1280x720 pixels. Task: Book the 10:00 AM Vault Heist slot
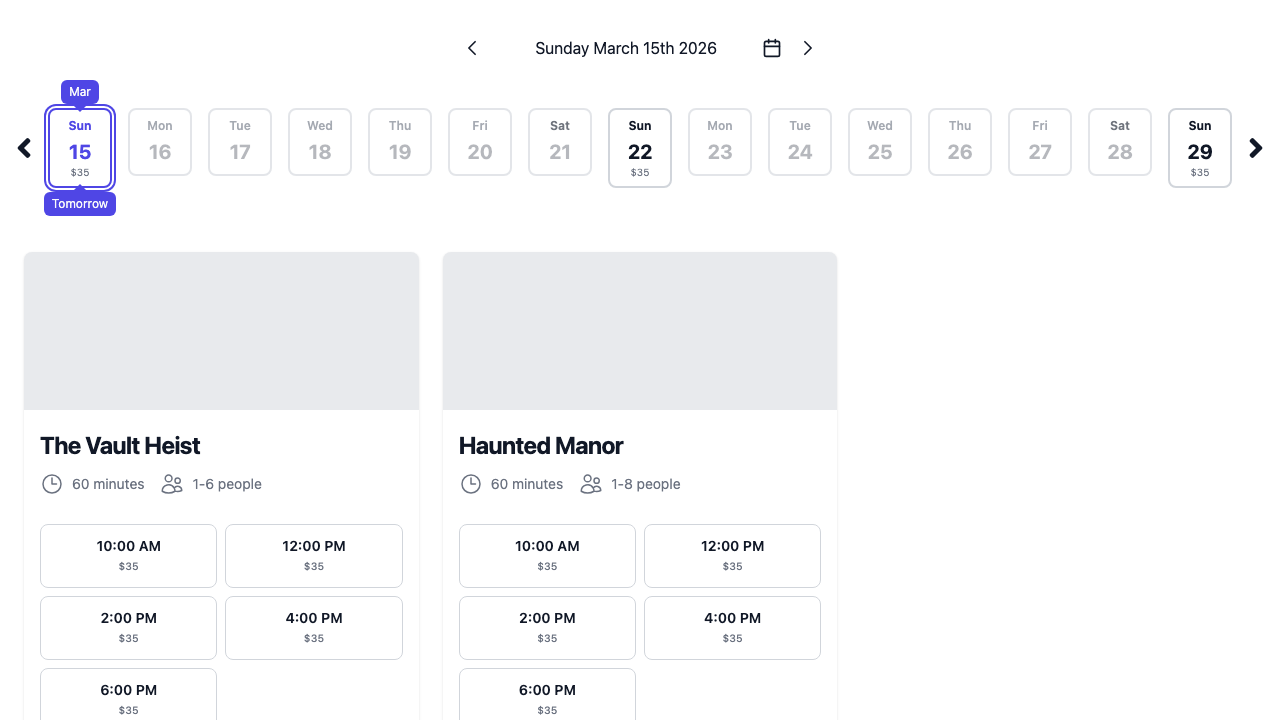coord(128,555)
